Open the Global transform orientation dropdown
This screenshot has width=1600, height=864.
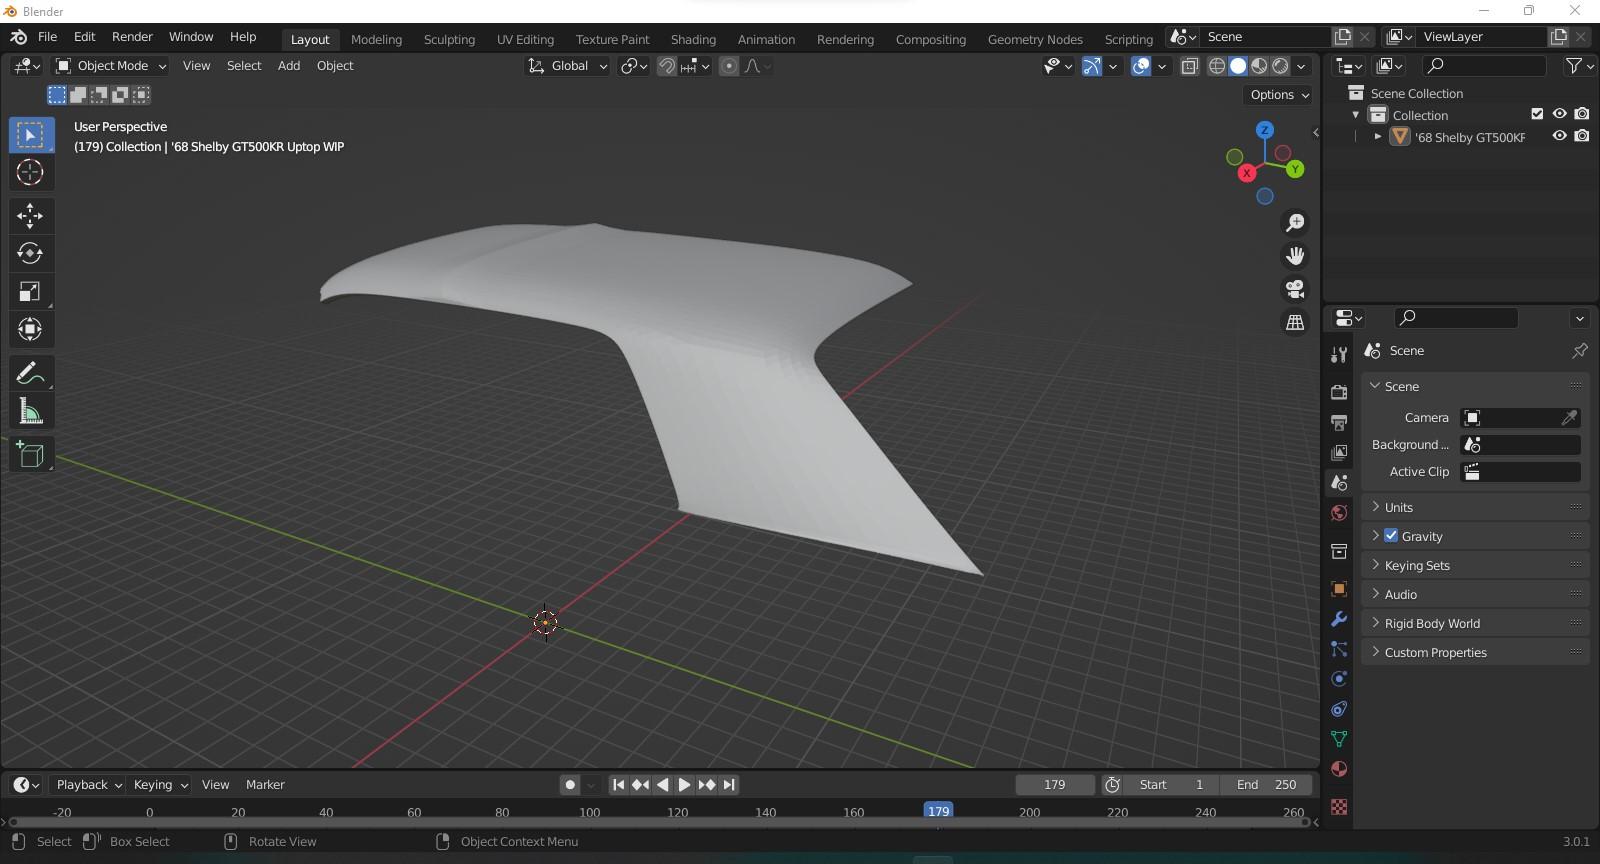tap(567, 66)
